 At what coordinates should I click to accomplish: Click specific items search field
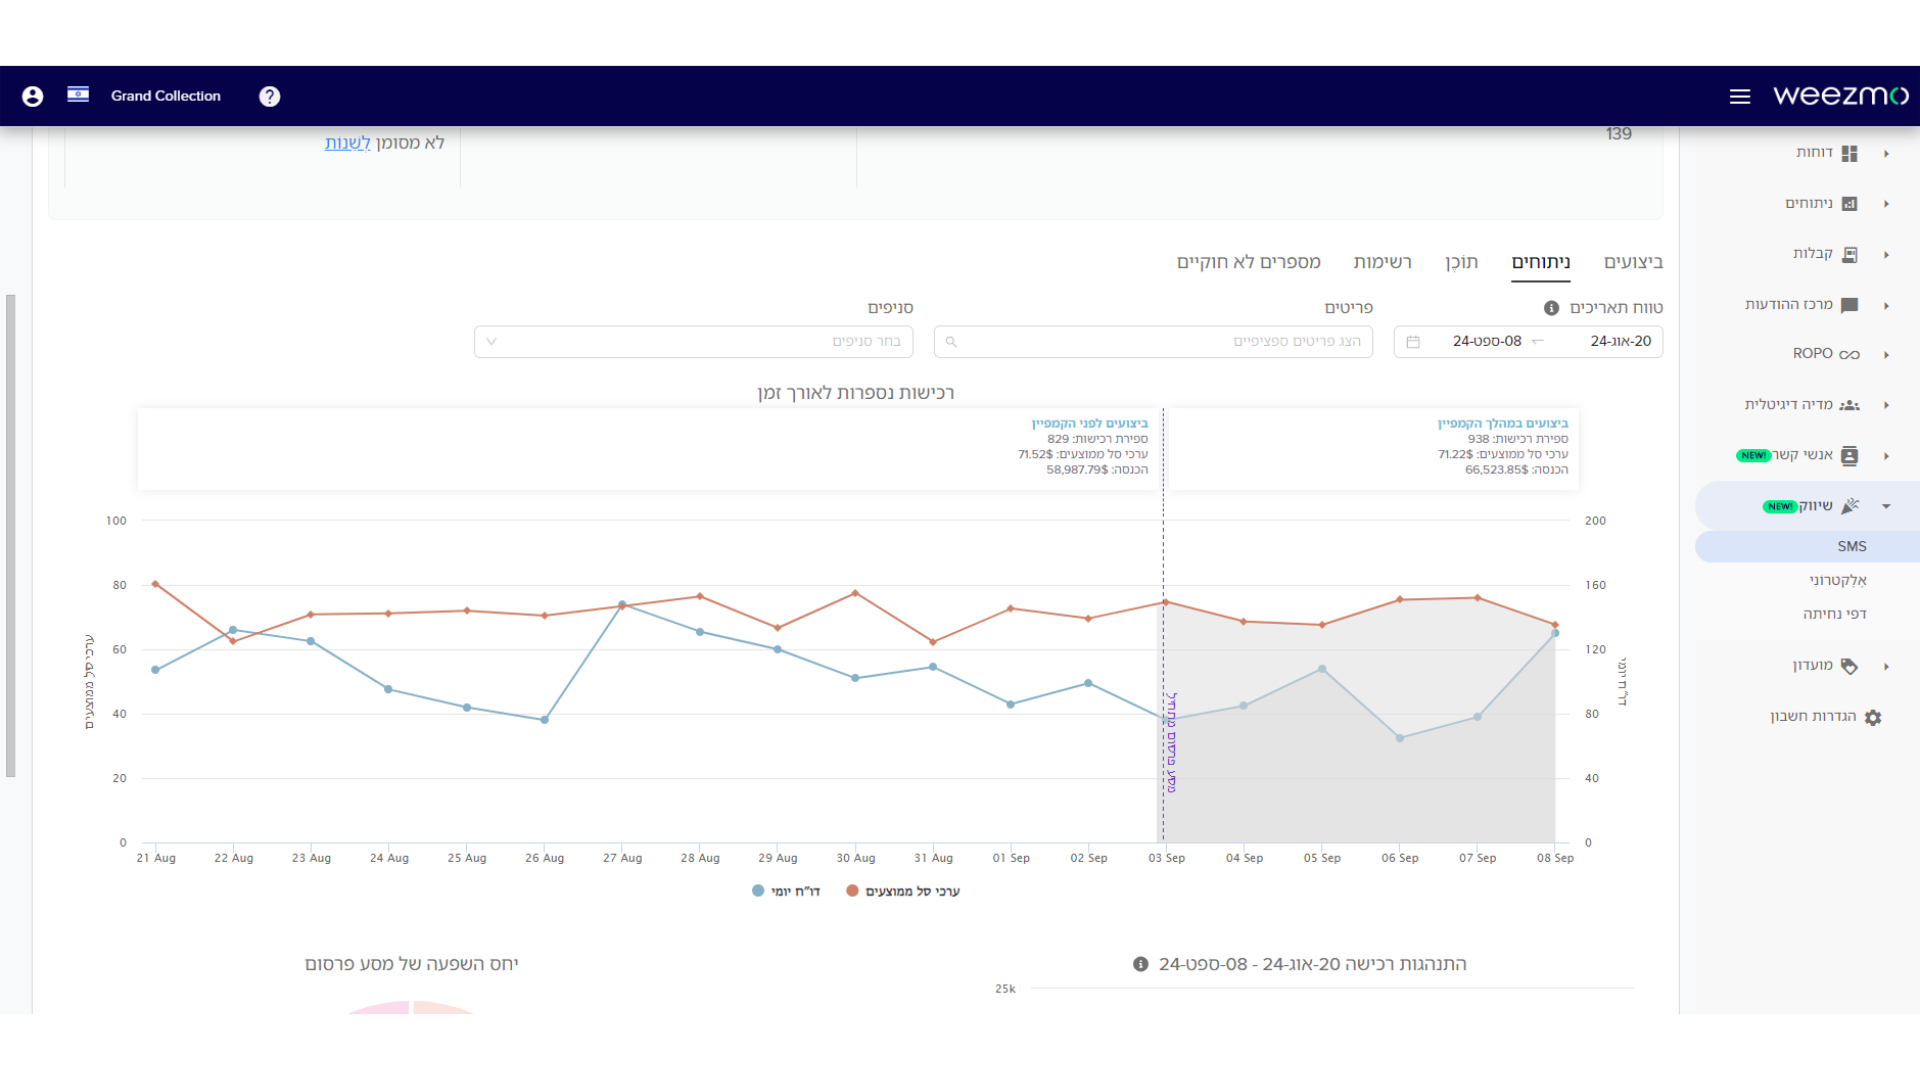tap(1153, 342)
